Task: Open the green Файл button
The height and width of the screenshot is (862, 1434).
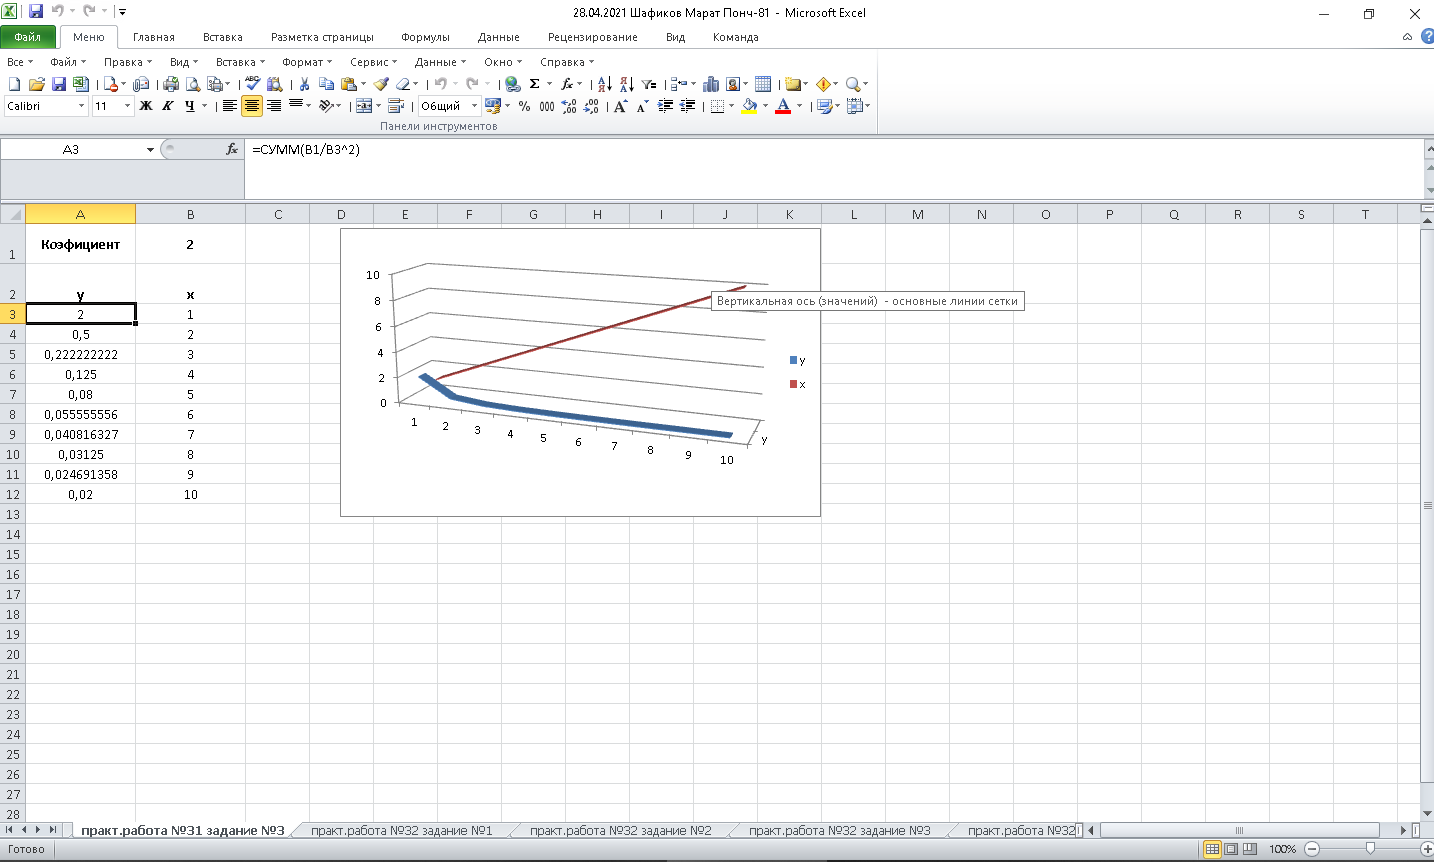Action: (28, 37)
